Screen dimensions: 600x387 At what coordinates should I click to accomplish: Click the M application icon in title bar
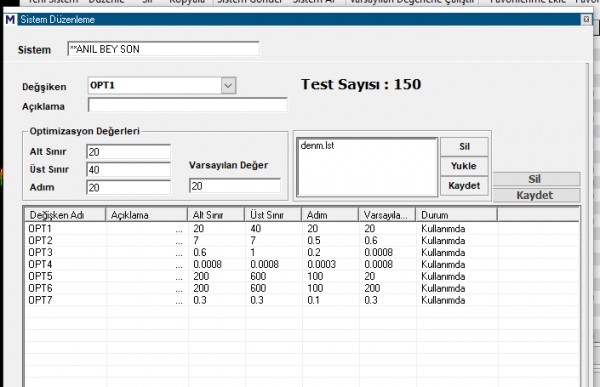(10, 19)
